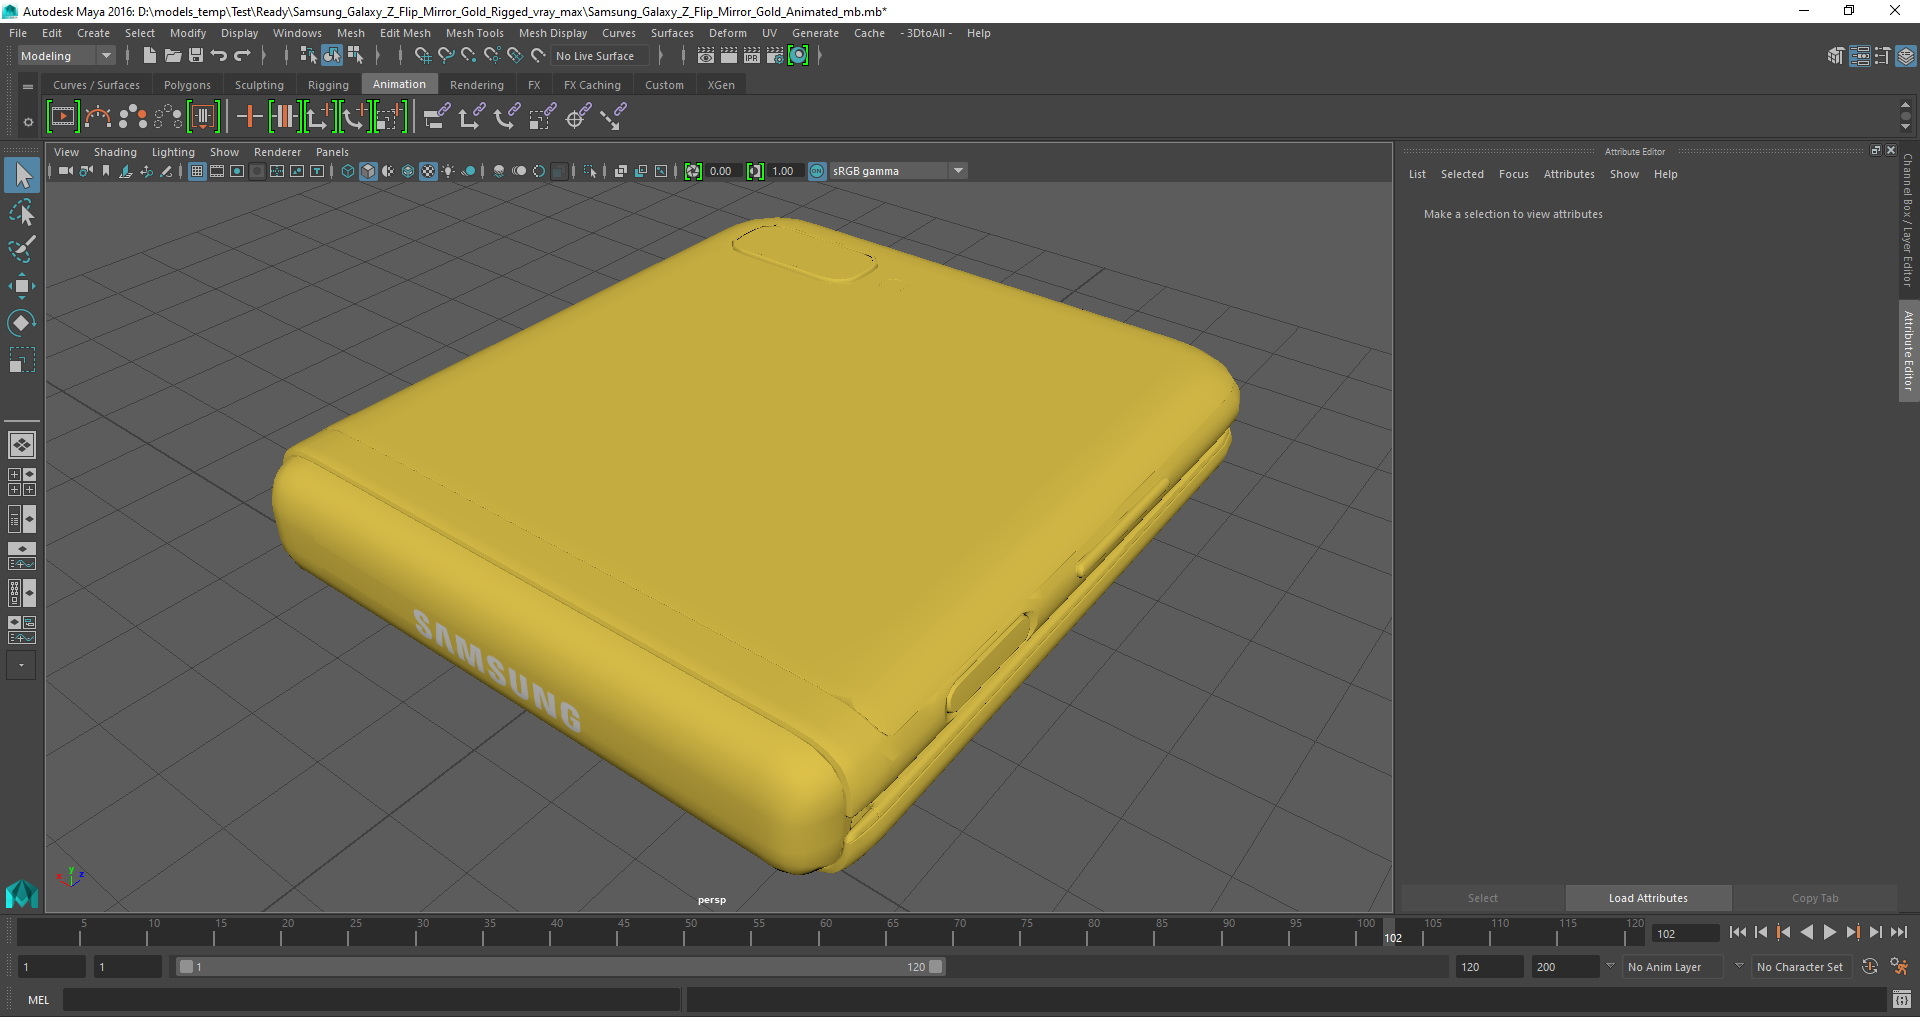
Task: Go to start of playback range
Action: pyautogui.click(x=1738, y=932)
